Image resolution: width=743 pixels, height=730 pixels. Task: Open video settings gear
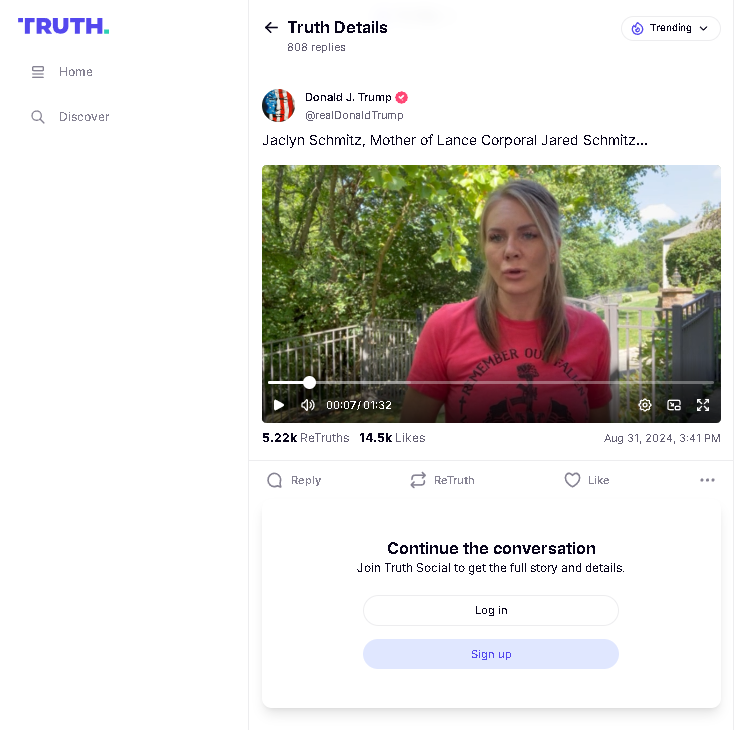644,405
